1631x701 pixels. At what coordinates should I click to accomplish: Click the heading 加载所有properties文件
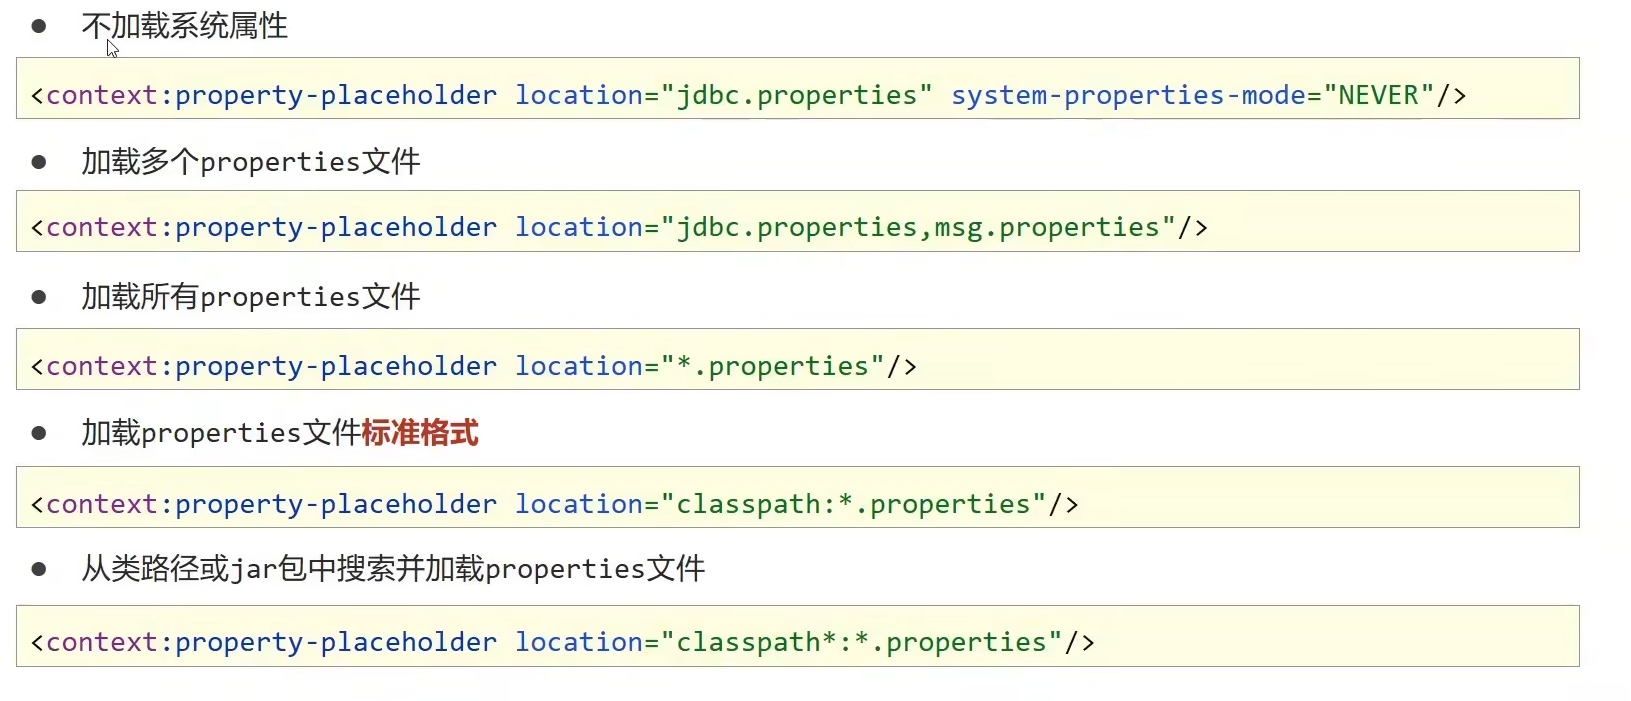(251, 297)
